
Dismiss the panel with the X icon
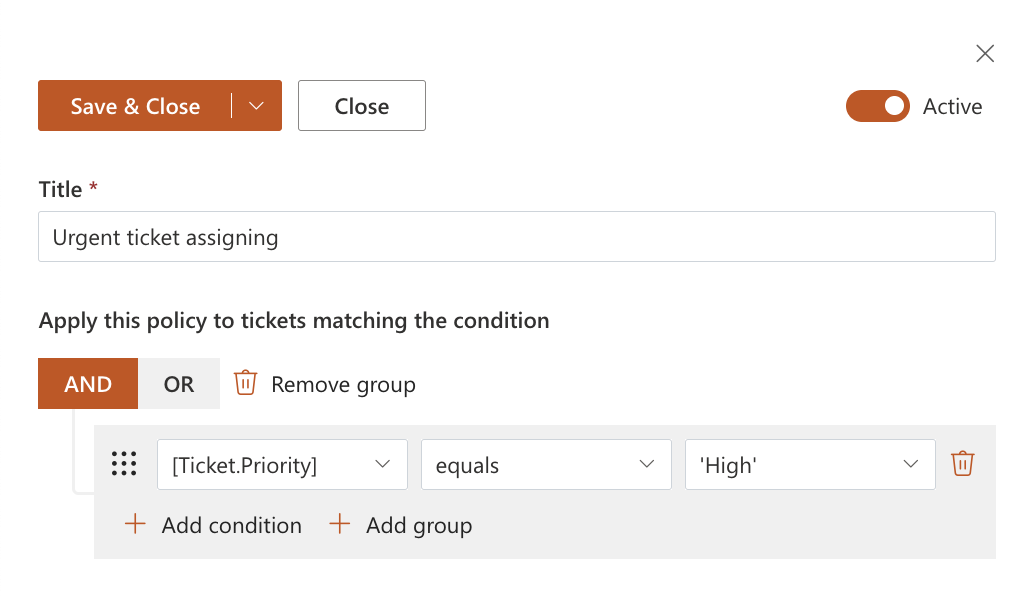tap(985, 54)
